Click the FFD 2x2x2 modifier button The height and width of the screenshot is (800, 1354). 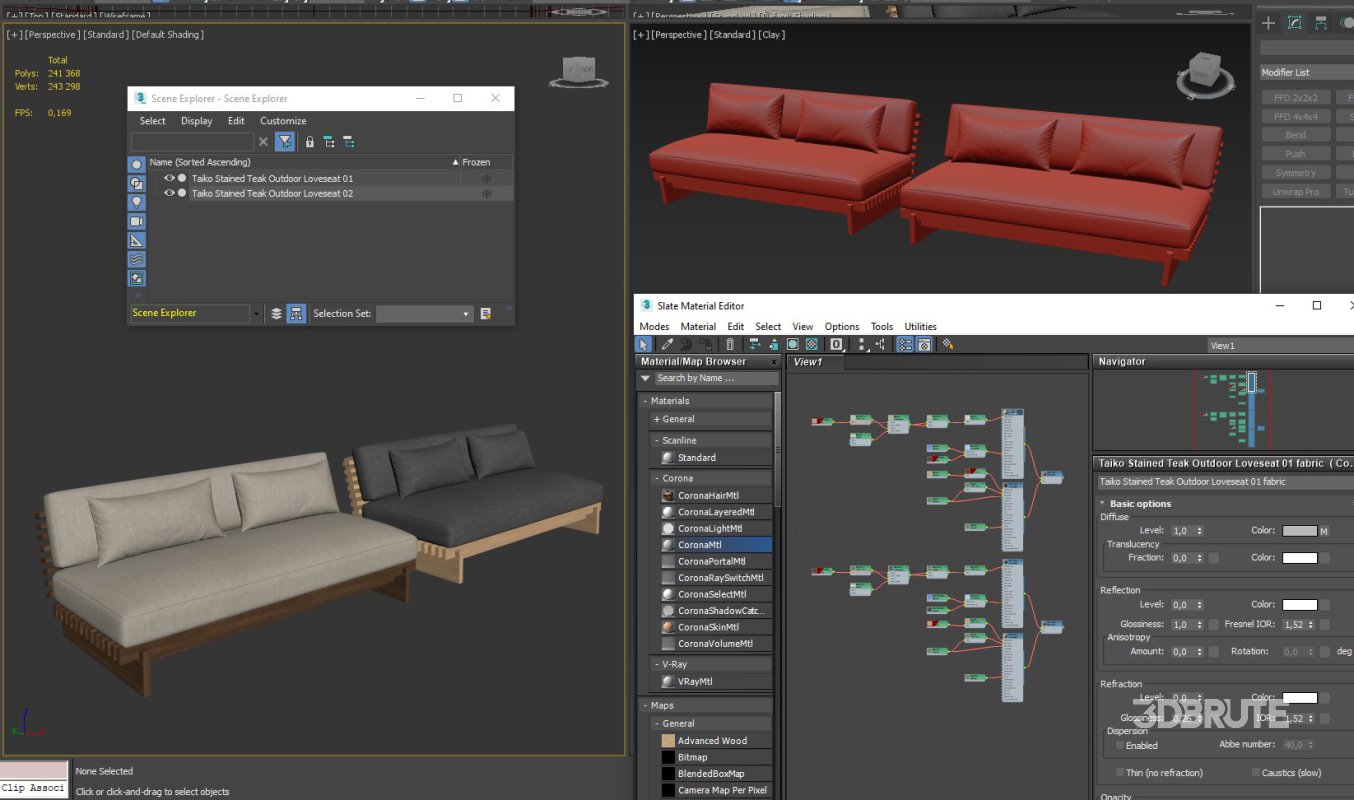(1295, 98)
